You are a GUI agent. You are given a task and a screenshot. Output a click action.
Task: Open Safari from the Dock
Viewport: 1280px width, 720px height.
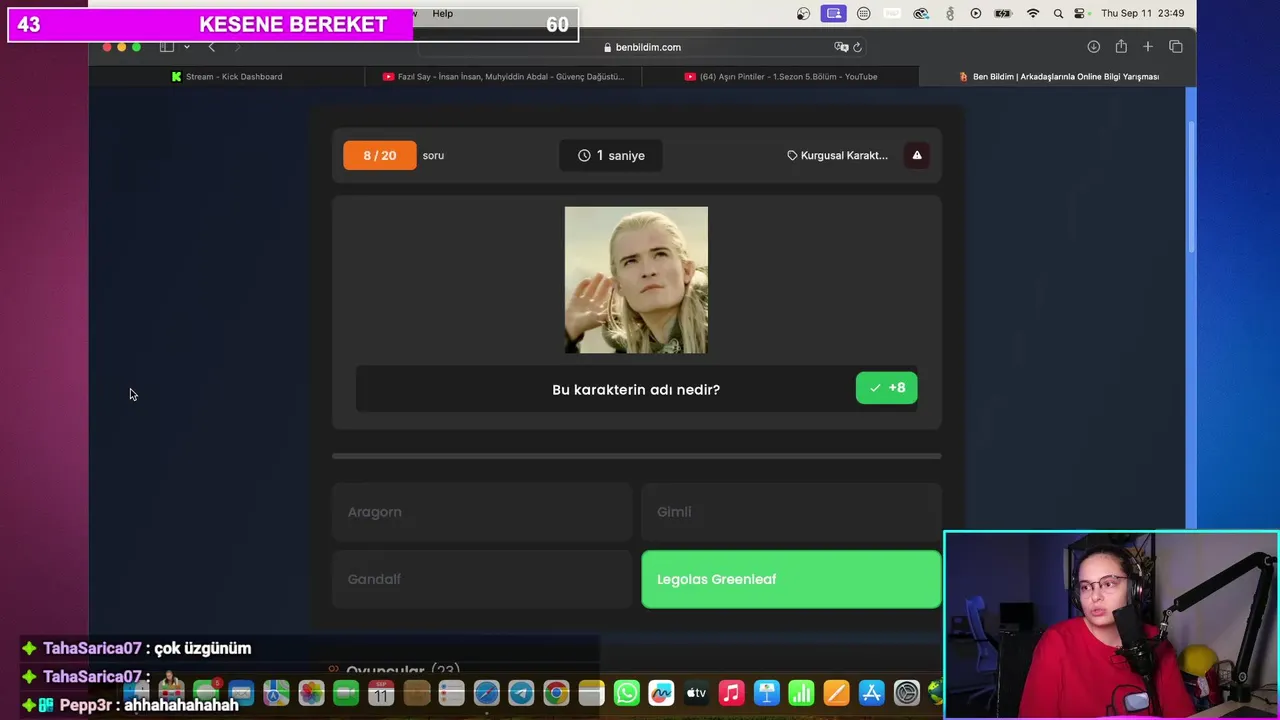tap(486, 693)
